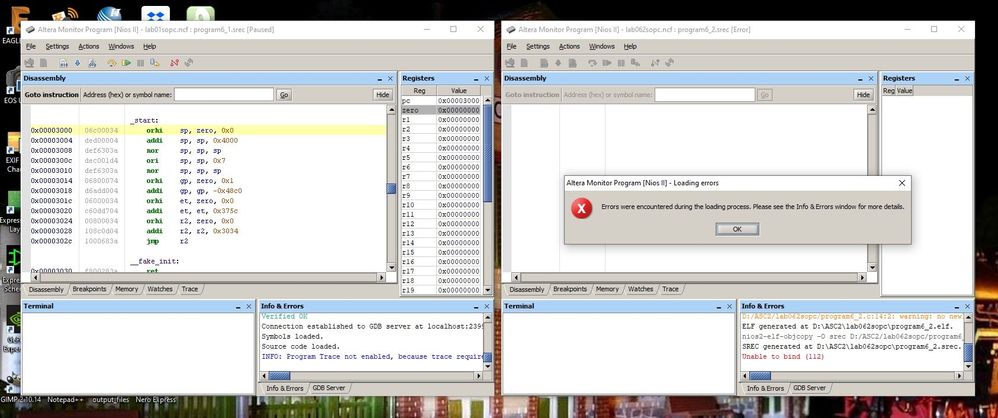
Task: Open Actions menu in right Error window
Action: point(569,46)
